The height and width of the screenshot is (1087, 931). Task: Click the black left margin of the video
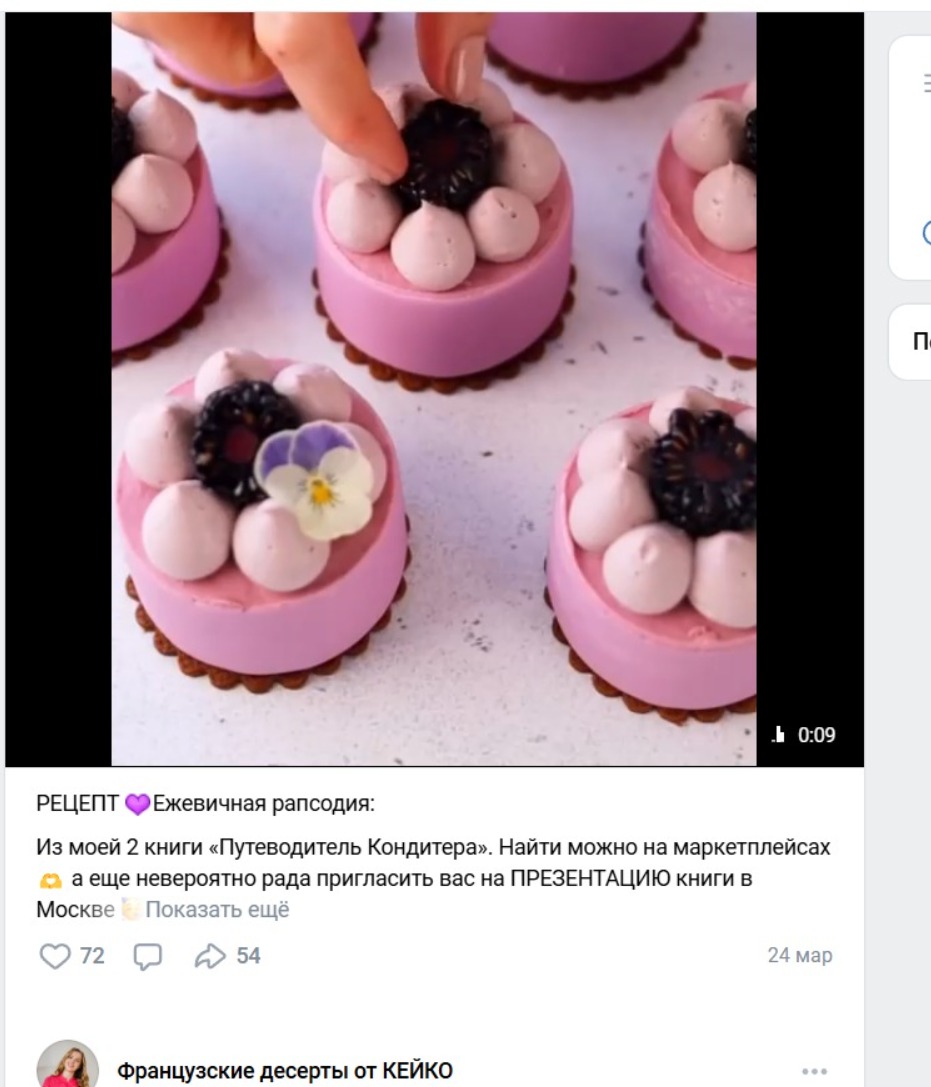click(x=58, y=388)
